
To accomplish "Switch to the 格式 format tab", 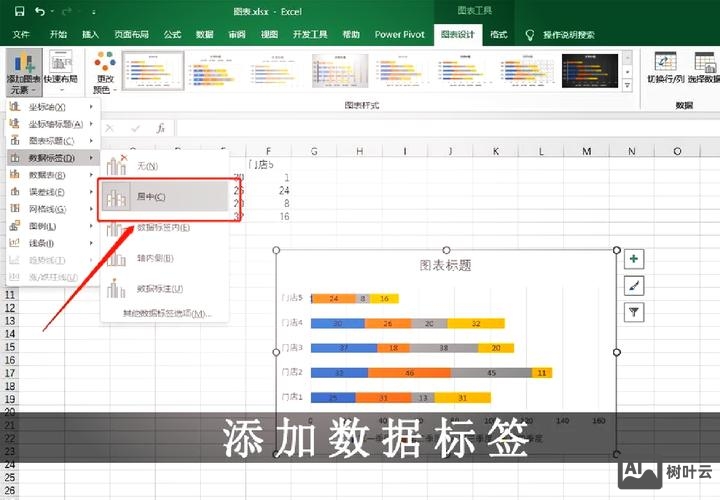I will click(x=499, y=34).
